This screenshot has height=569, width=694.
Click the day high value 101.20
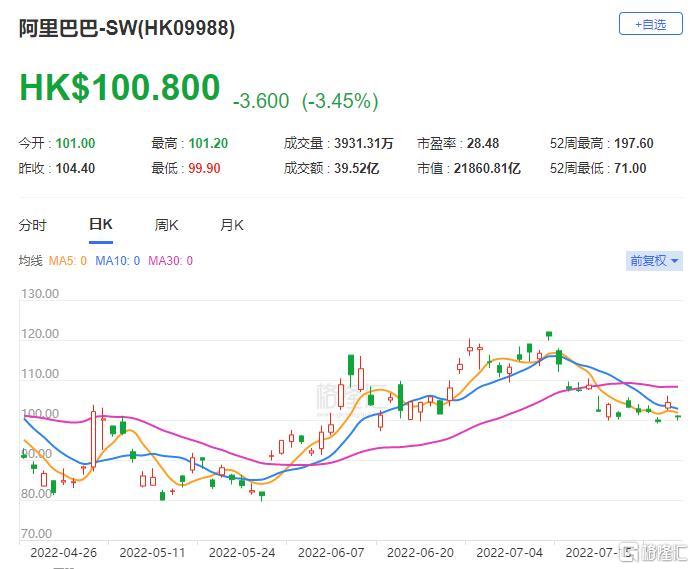click(208, 143)
